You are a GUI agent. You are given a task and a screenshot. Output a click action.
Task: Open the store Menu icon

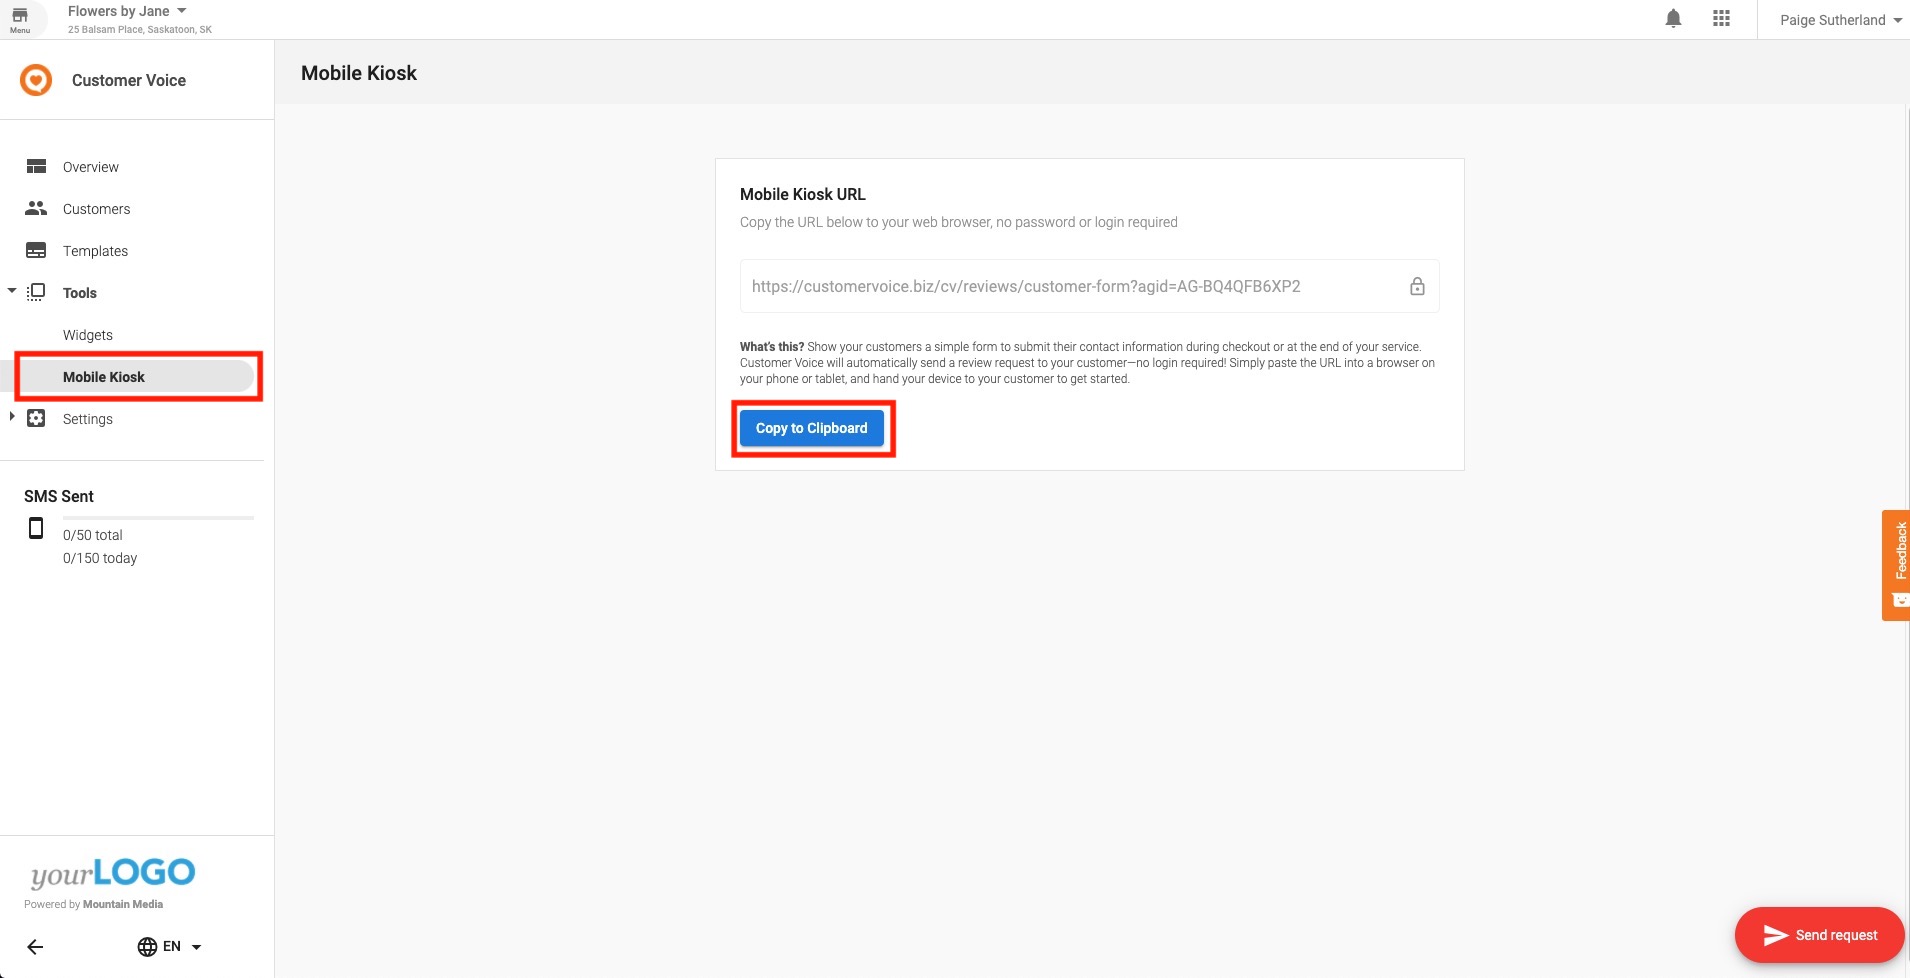20,19
